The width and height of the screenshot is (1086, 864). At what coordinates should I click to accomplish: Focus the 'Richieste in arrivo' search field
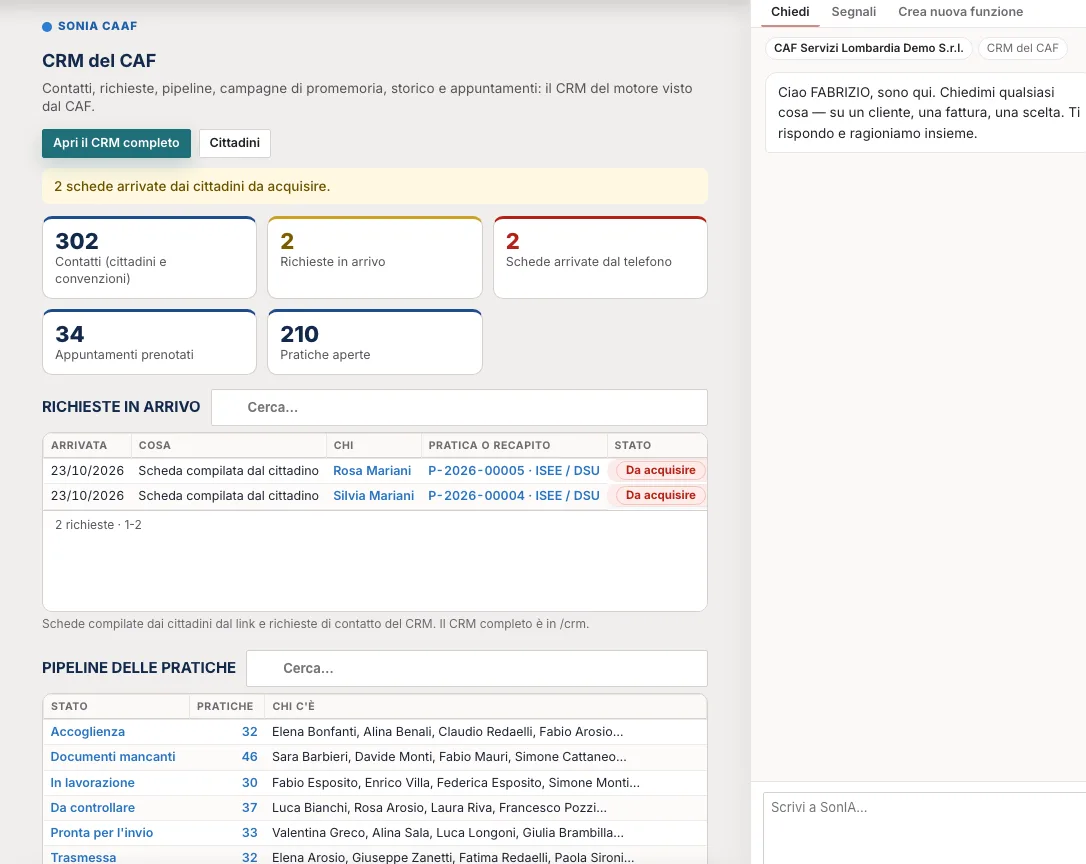[x=459, y=407]
